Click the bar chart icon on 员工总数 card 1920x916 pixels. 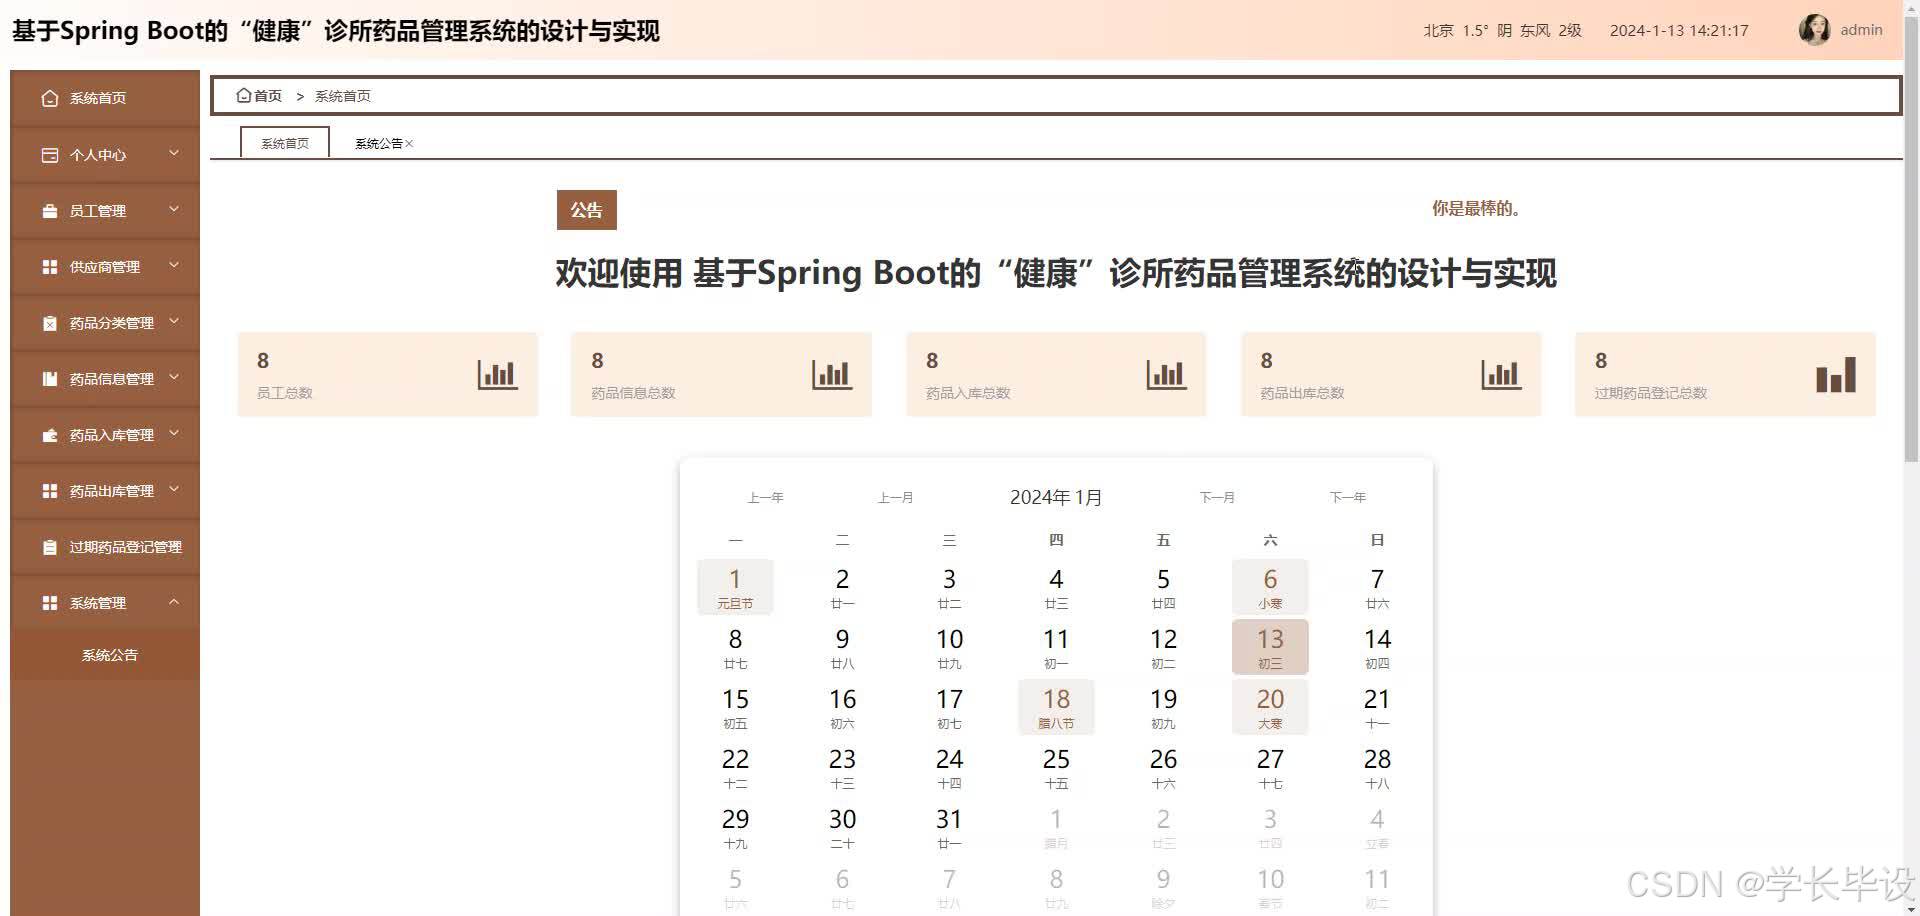pos(497,374)
